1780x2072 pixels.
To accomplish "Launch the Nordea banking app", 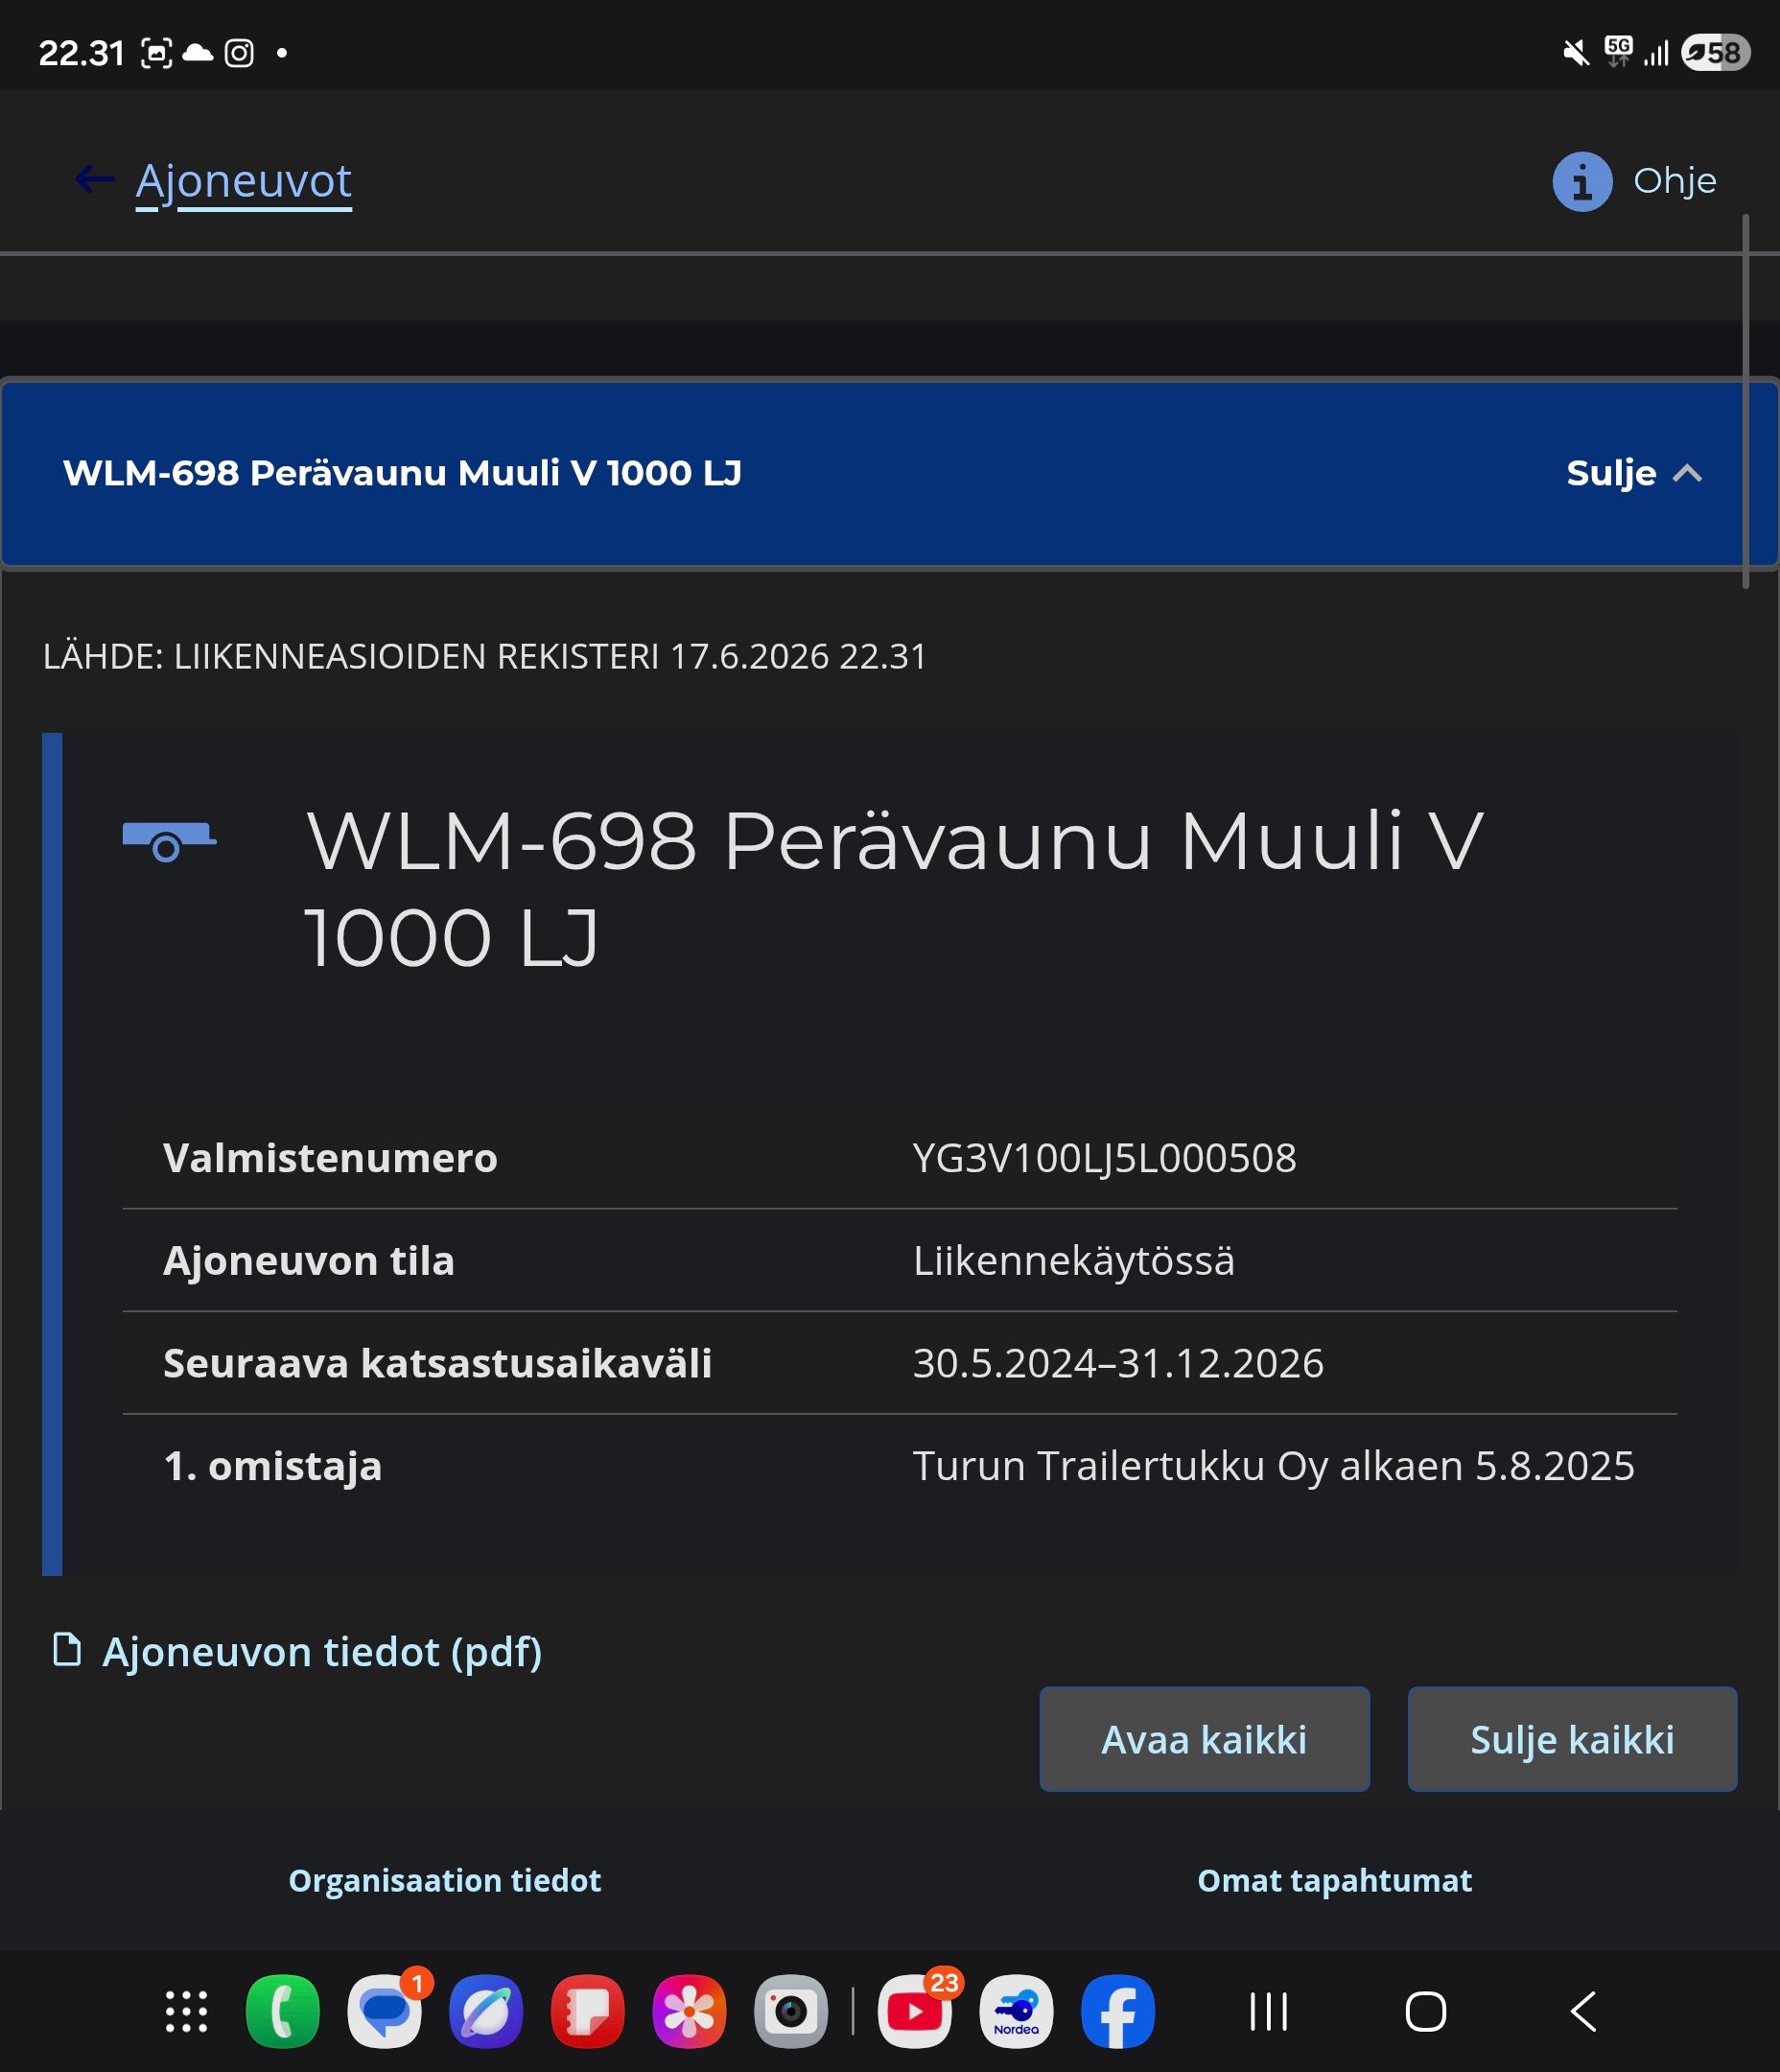I will point(1016,2011).
